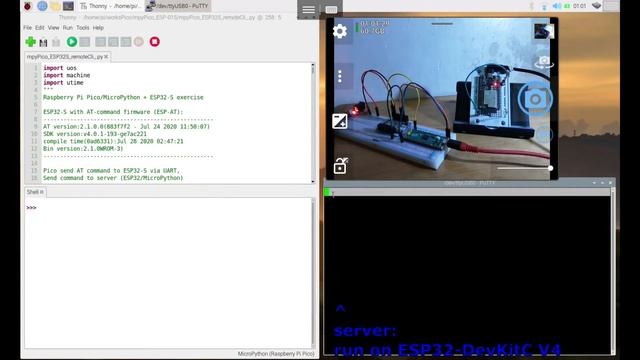This screenshot has height=360, width=640.
Task: Select the Shell tab
Action: coord(35,192)
